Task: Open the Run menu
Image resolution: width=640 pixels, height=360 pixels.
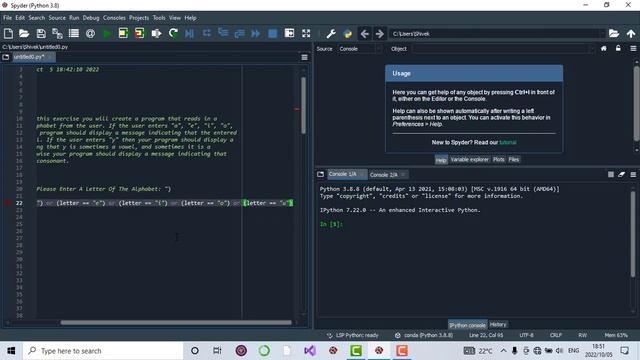Action: click(74, 18)
